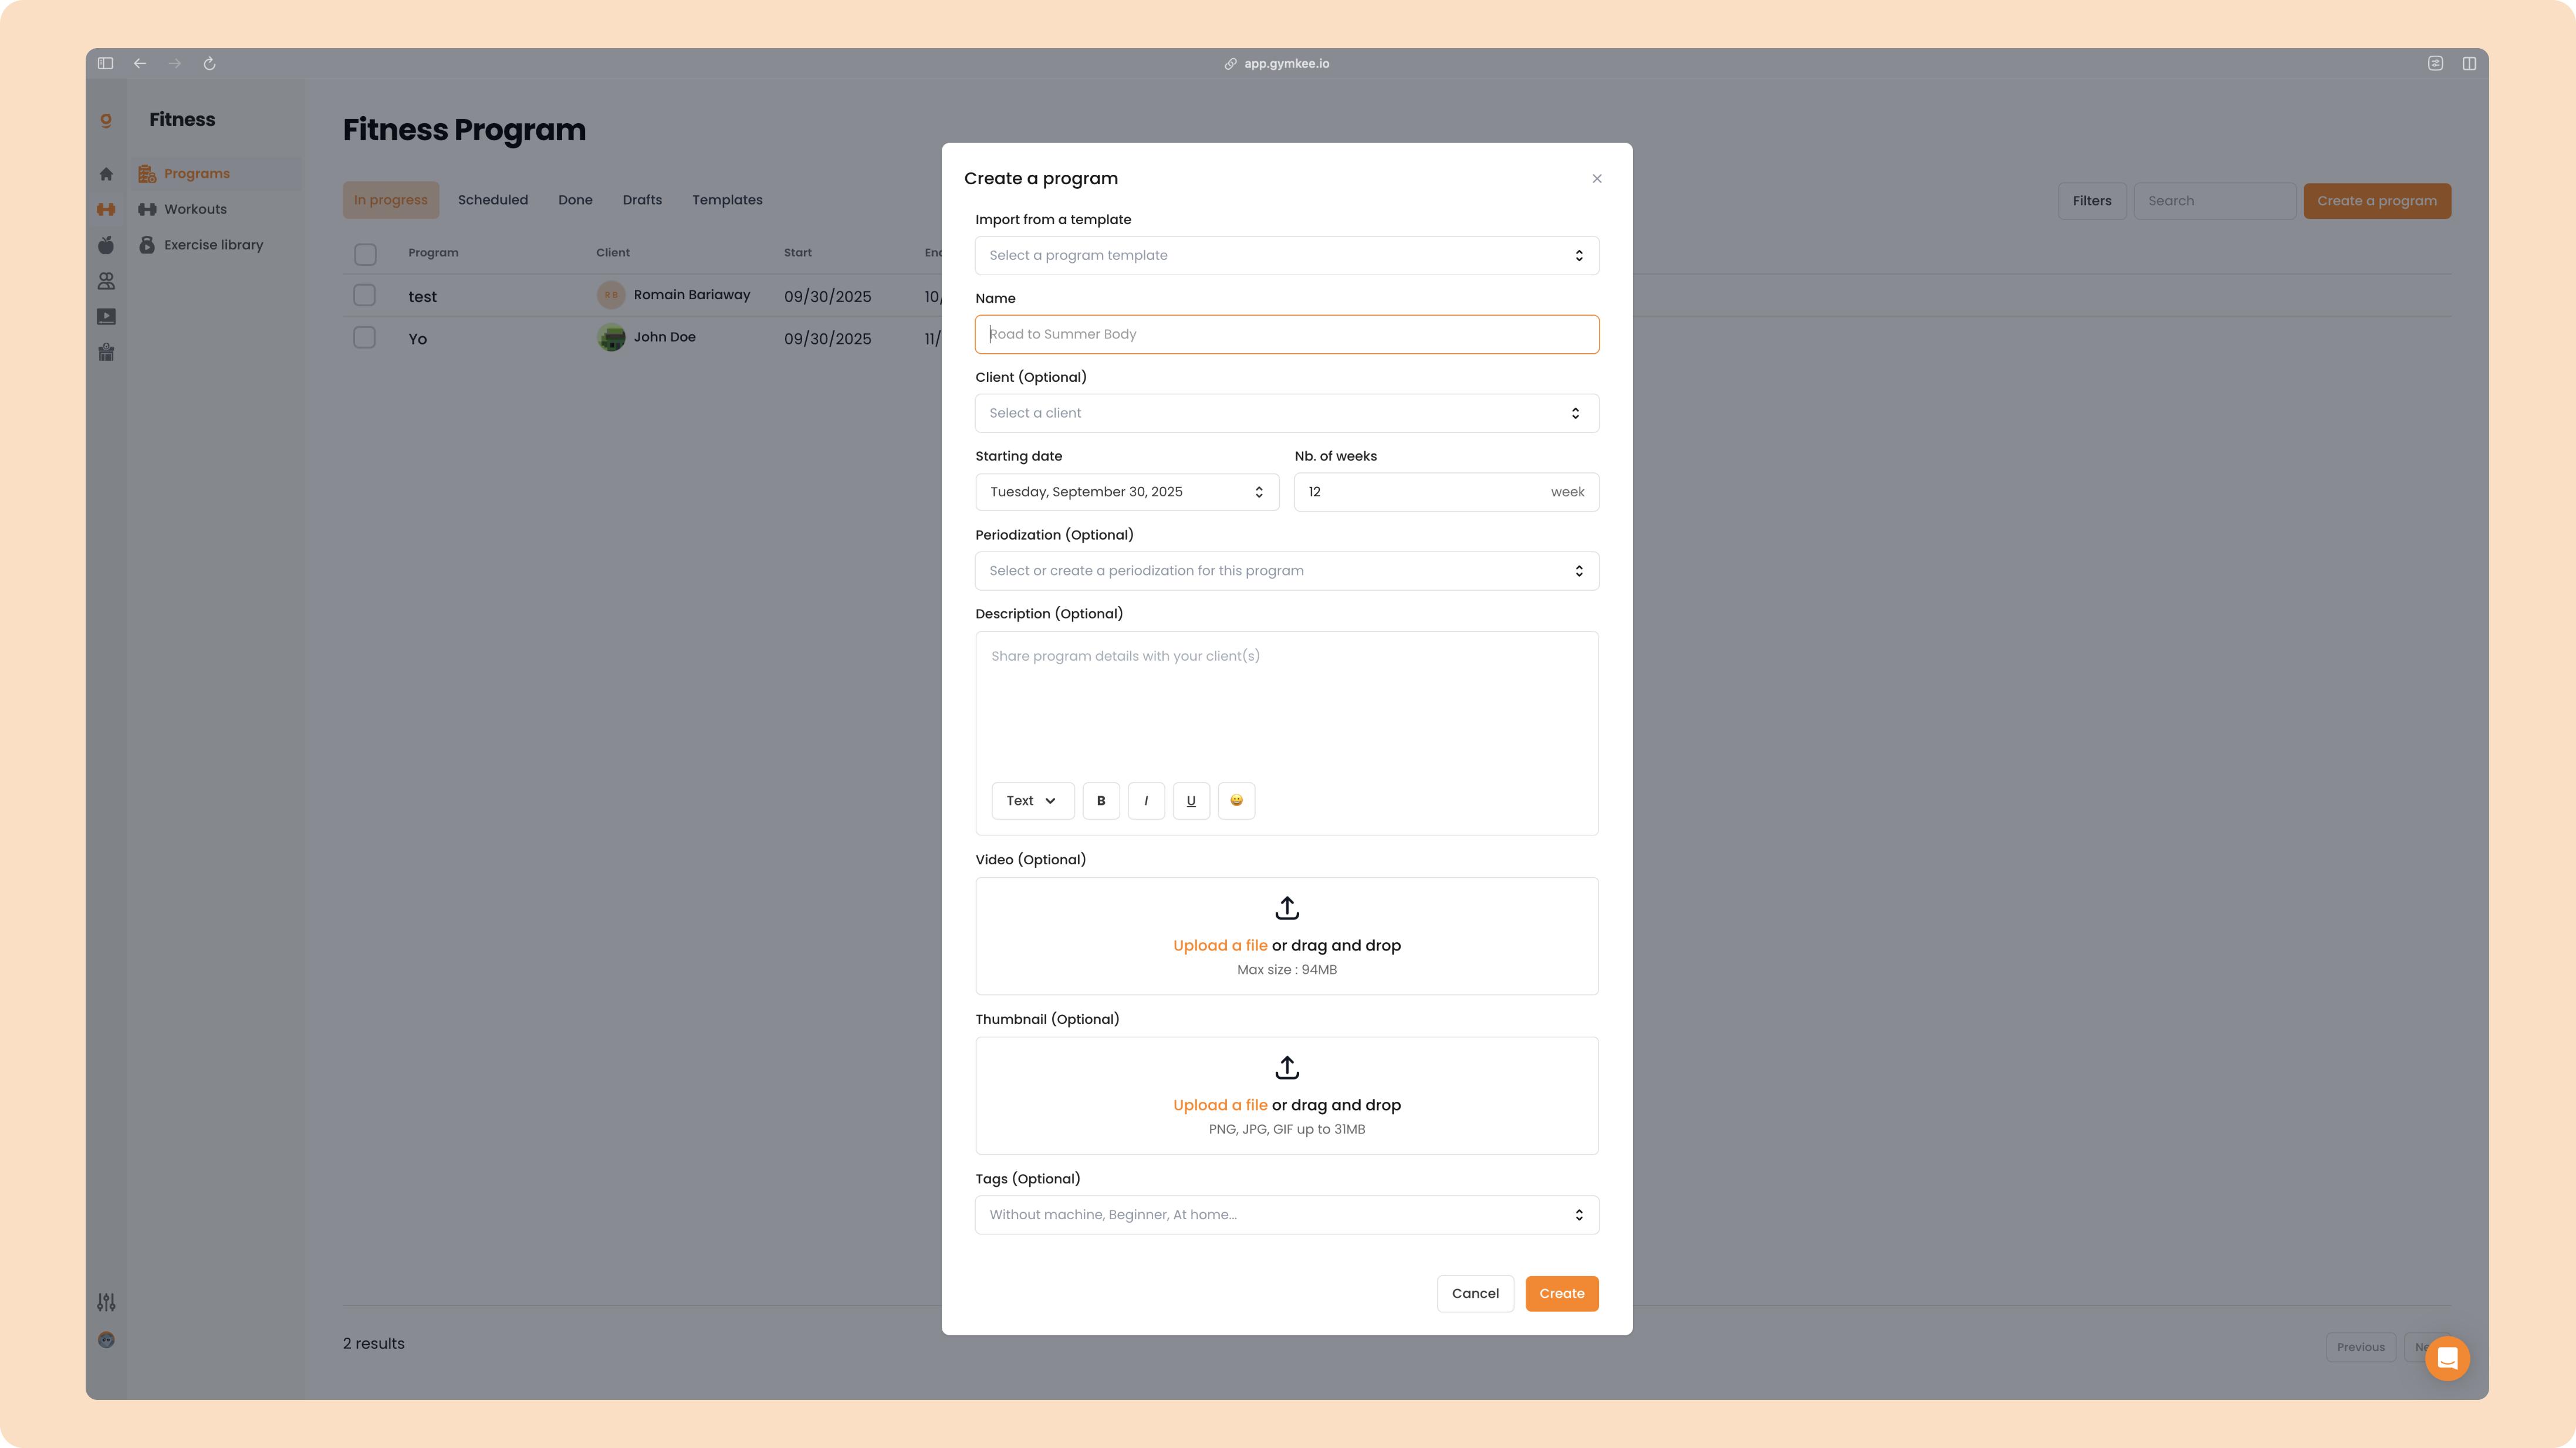Click the Create button in dialog
Screen dimensions: 2576x1448
(x=1562, y=1294)
